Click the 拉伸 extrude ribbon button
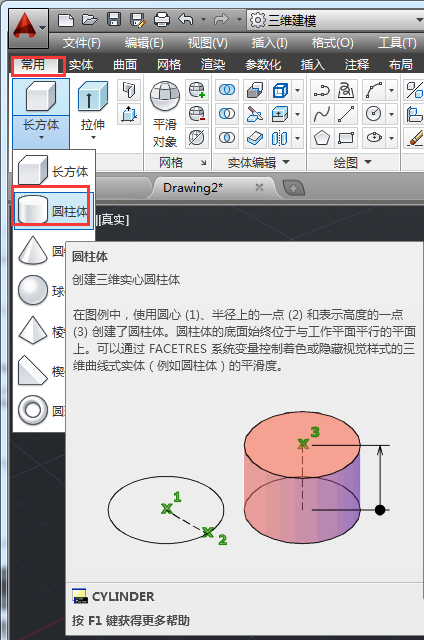The width and height of the screenshot is (424, 640). coord(93,104)
